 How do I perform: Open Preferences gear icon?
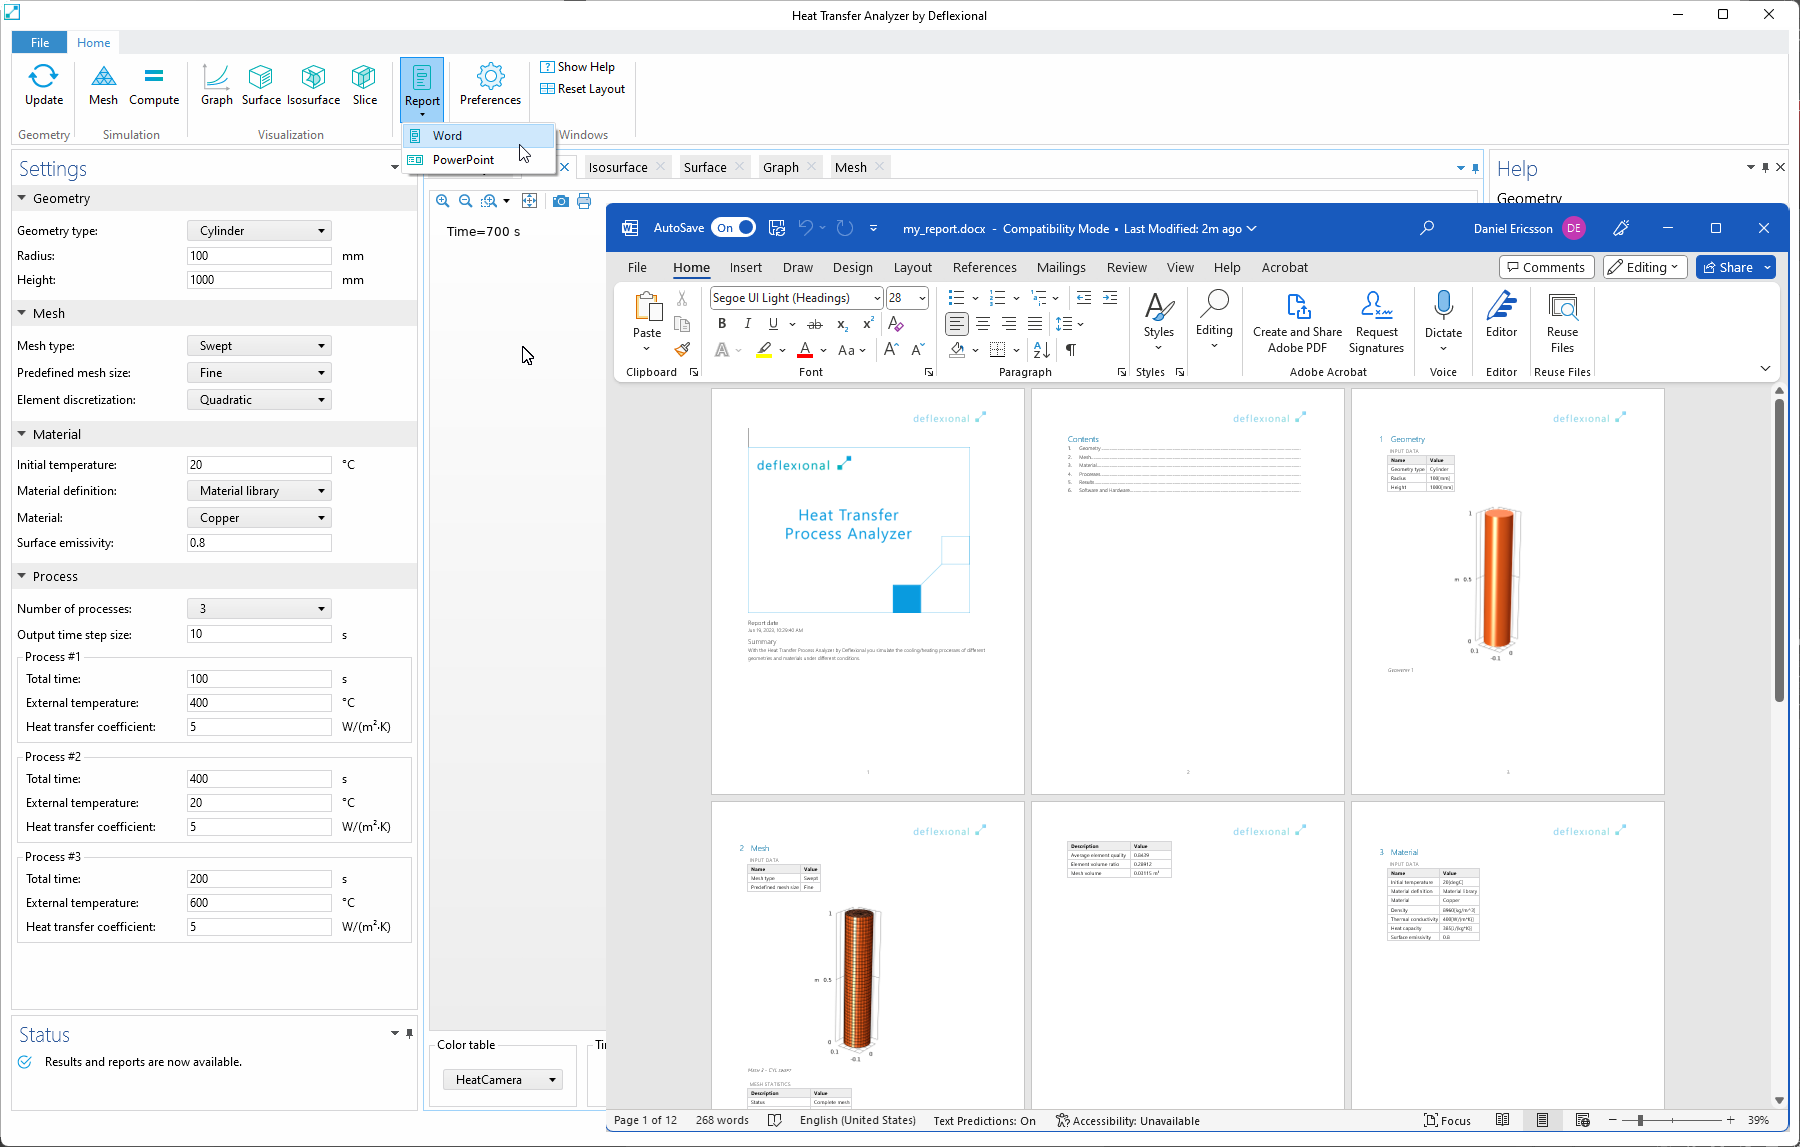(x=490, y=85)
